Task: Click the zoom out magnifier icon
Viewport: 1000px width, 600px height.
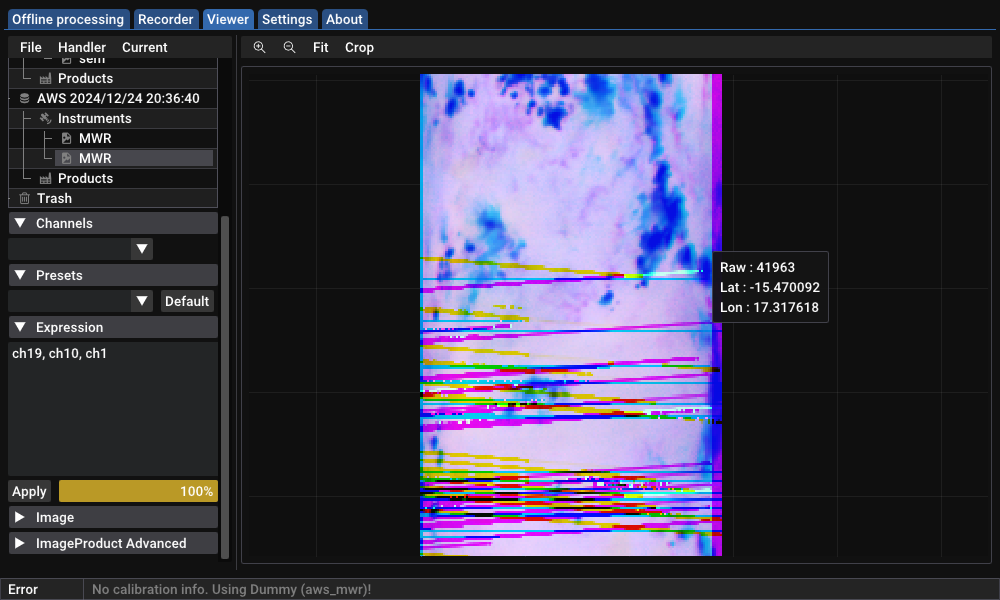Action: 290,47
